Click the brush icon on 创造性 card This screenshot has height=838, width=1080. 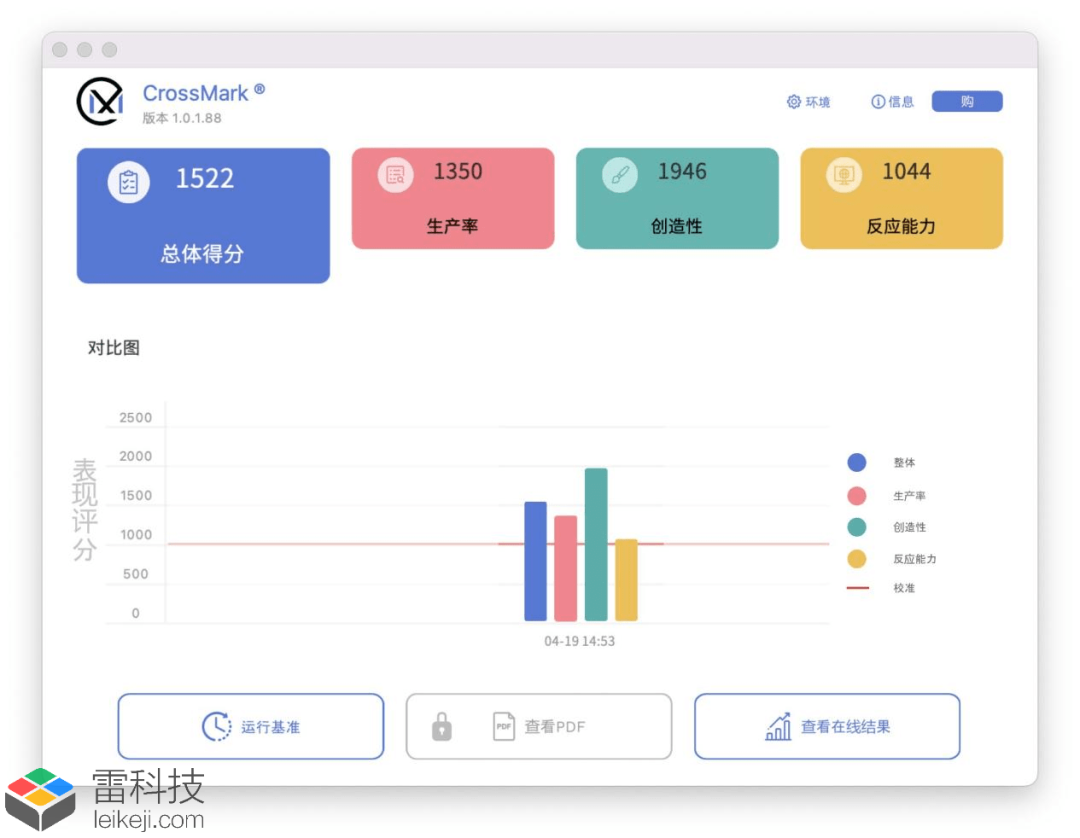(620, 175)
